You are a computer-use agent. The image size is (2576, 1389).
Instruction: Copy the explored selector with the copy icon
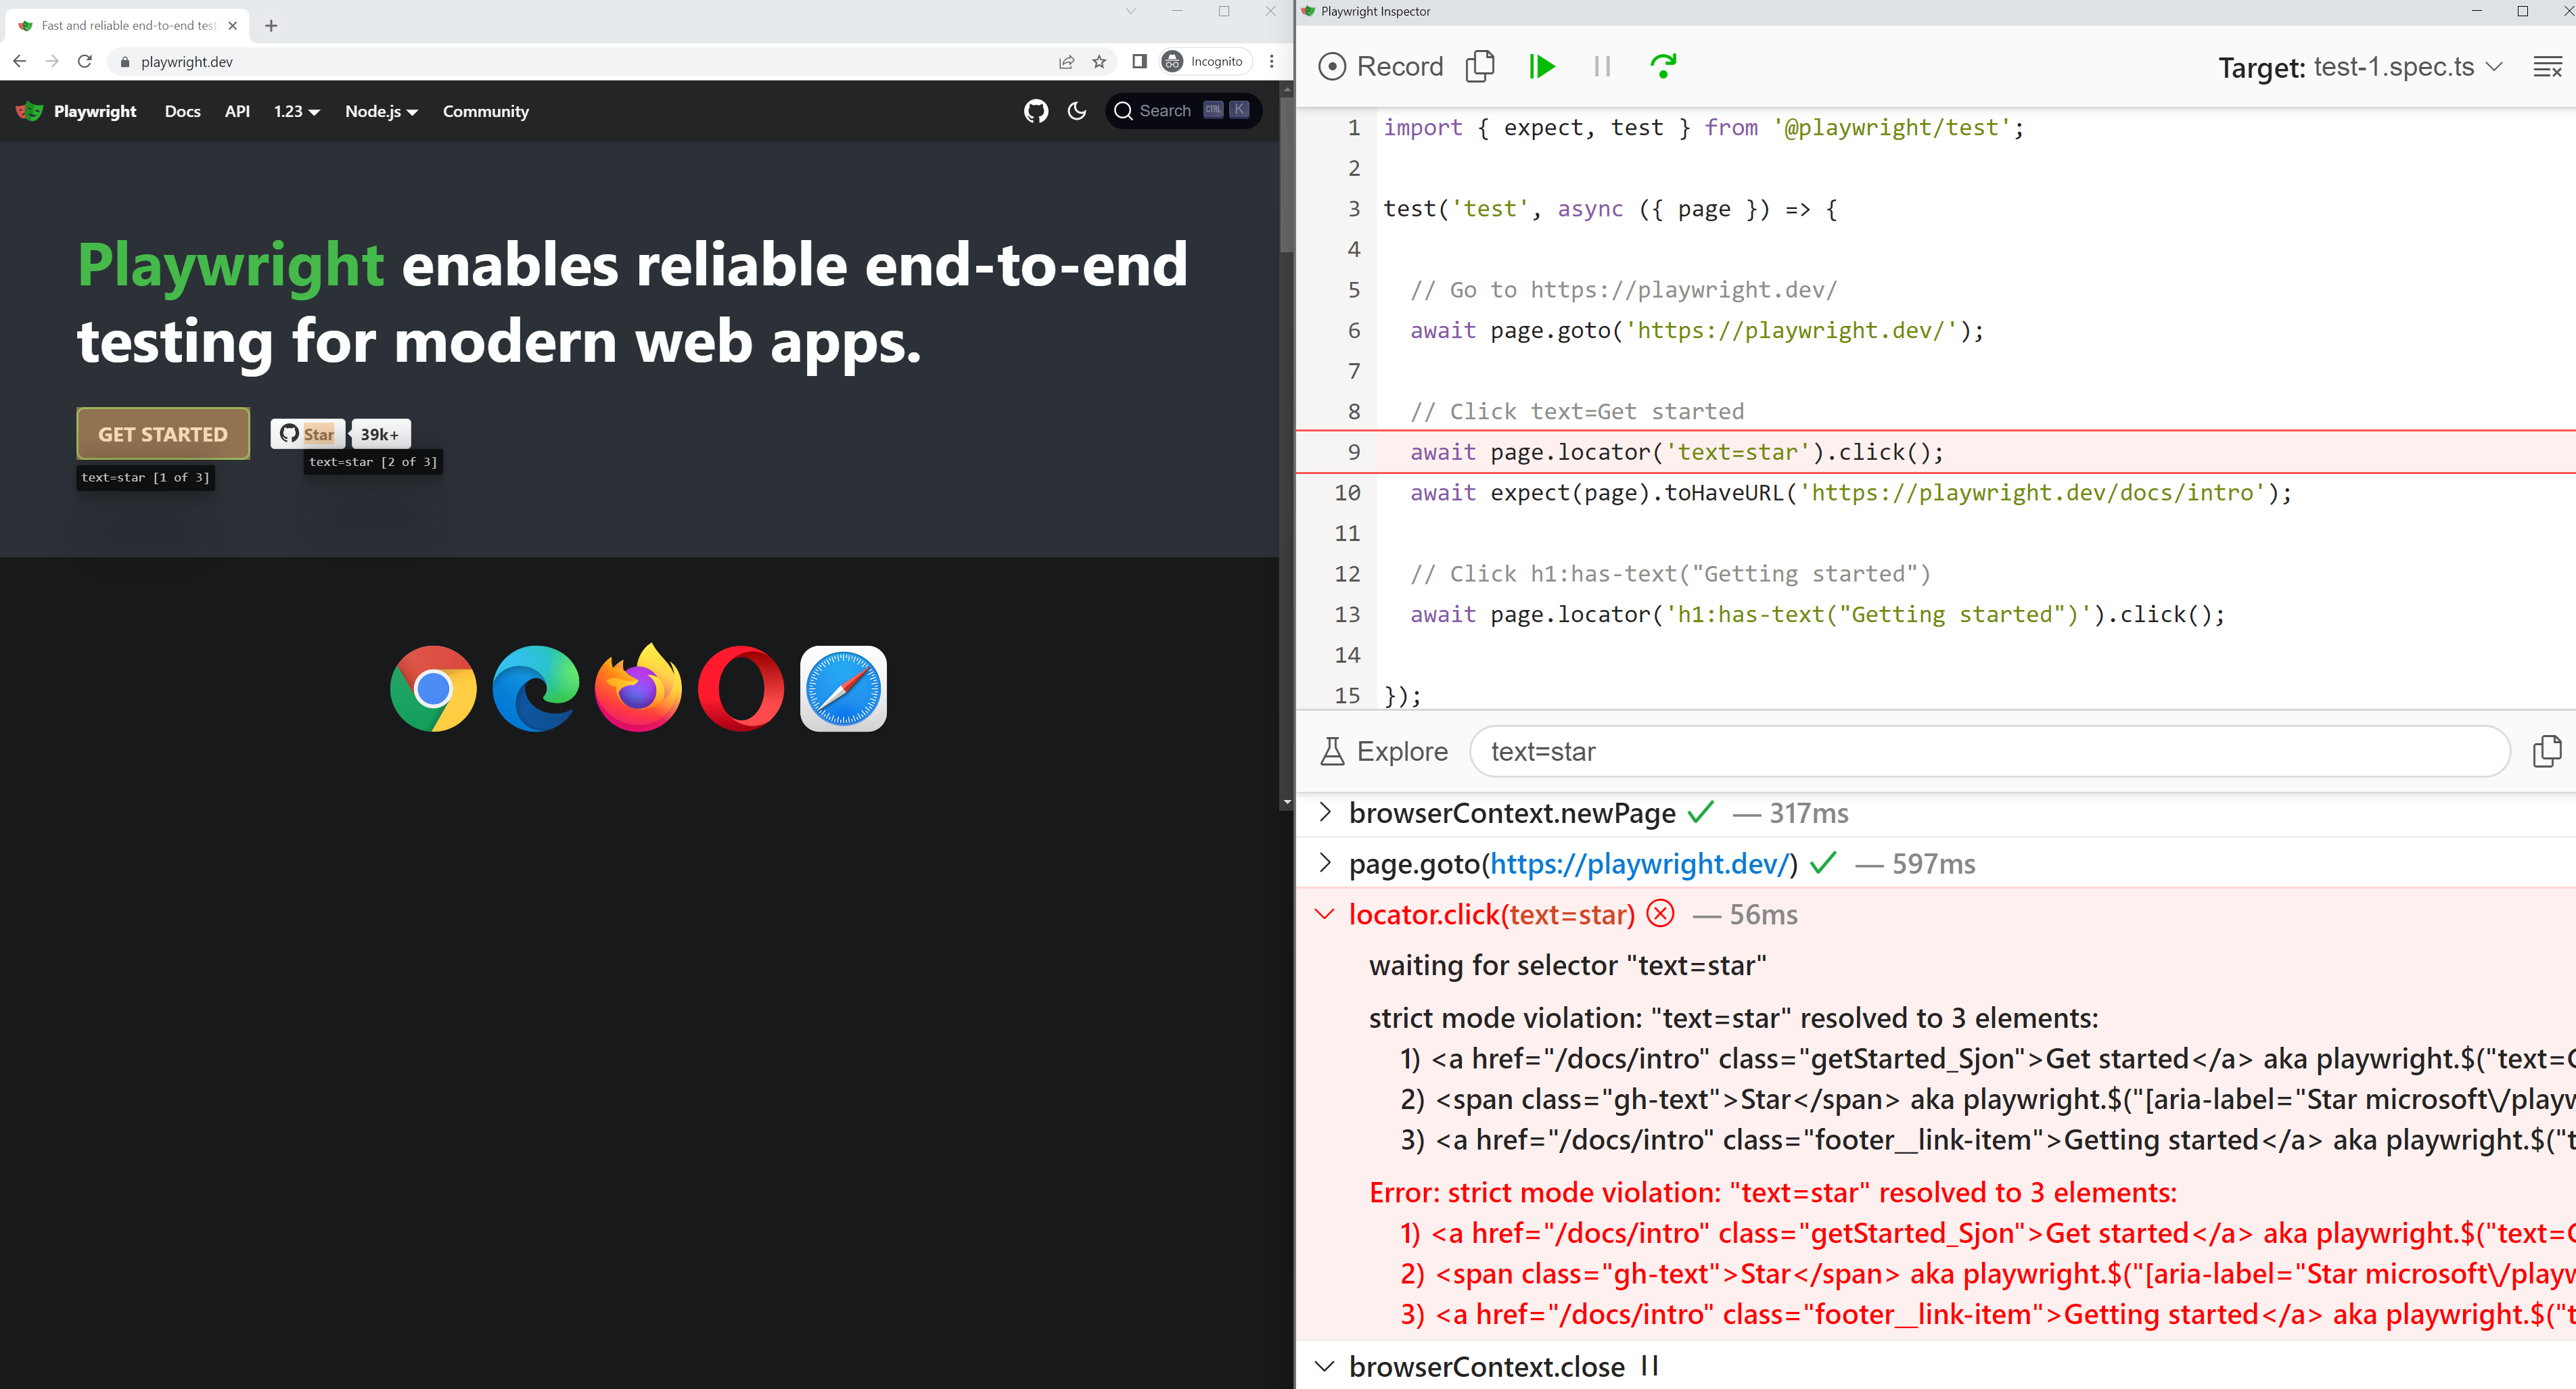(2546, 751)
